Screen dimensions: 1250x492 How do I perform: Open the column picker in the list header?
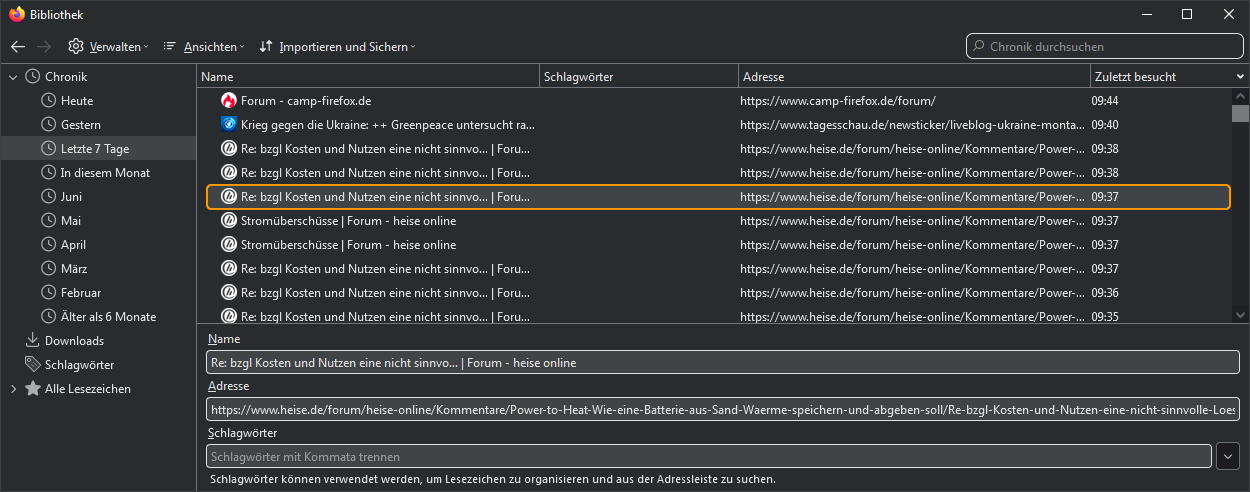click(1240, 77)
